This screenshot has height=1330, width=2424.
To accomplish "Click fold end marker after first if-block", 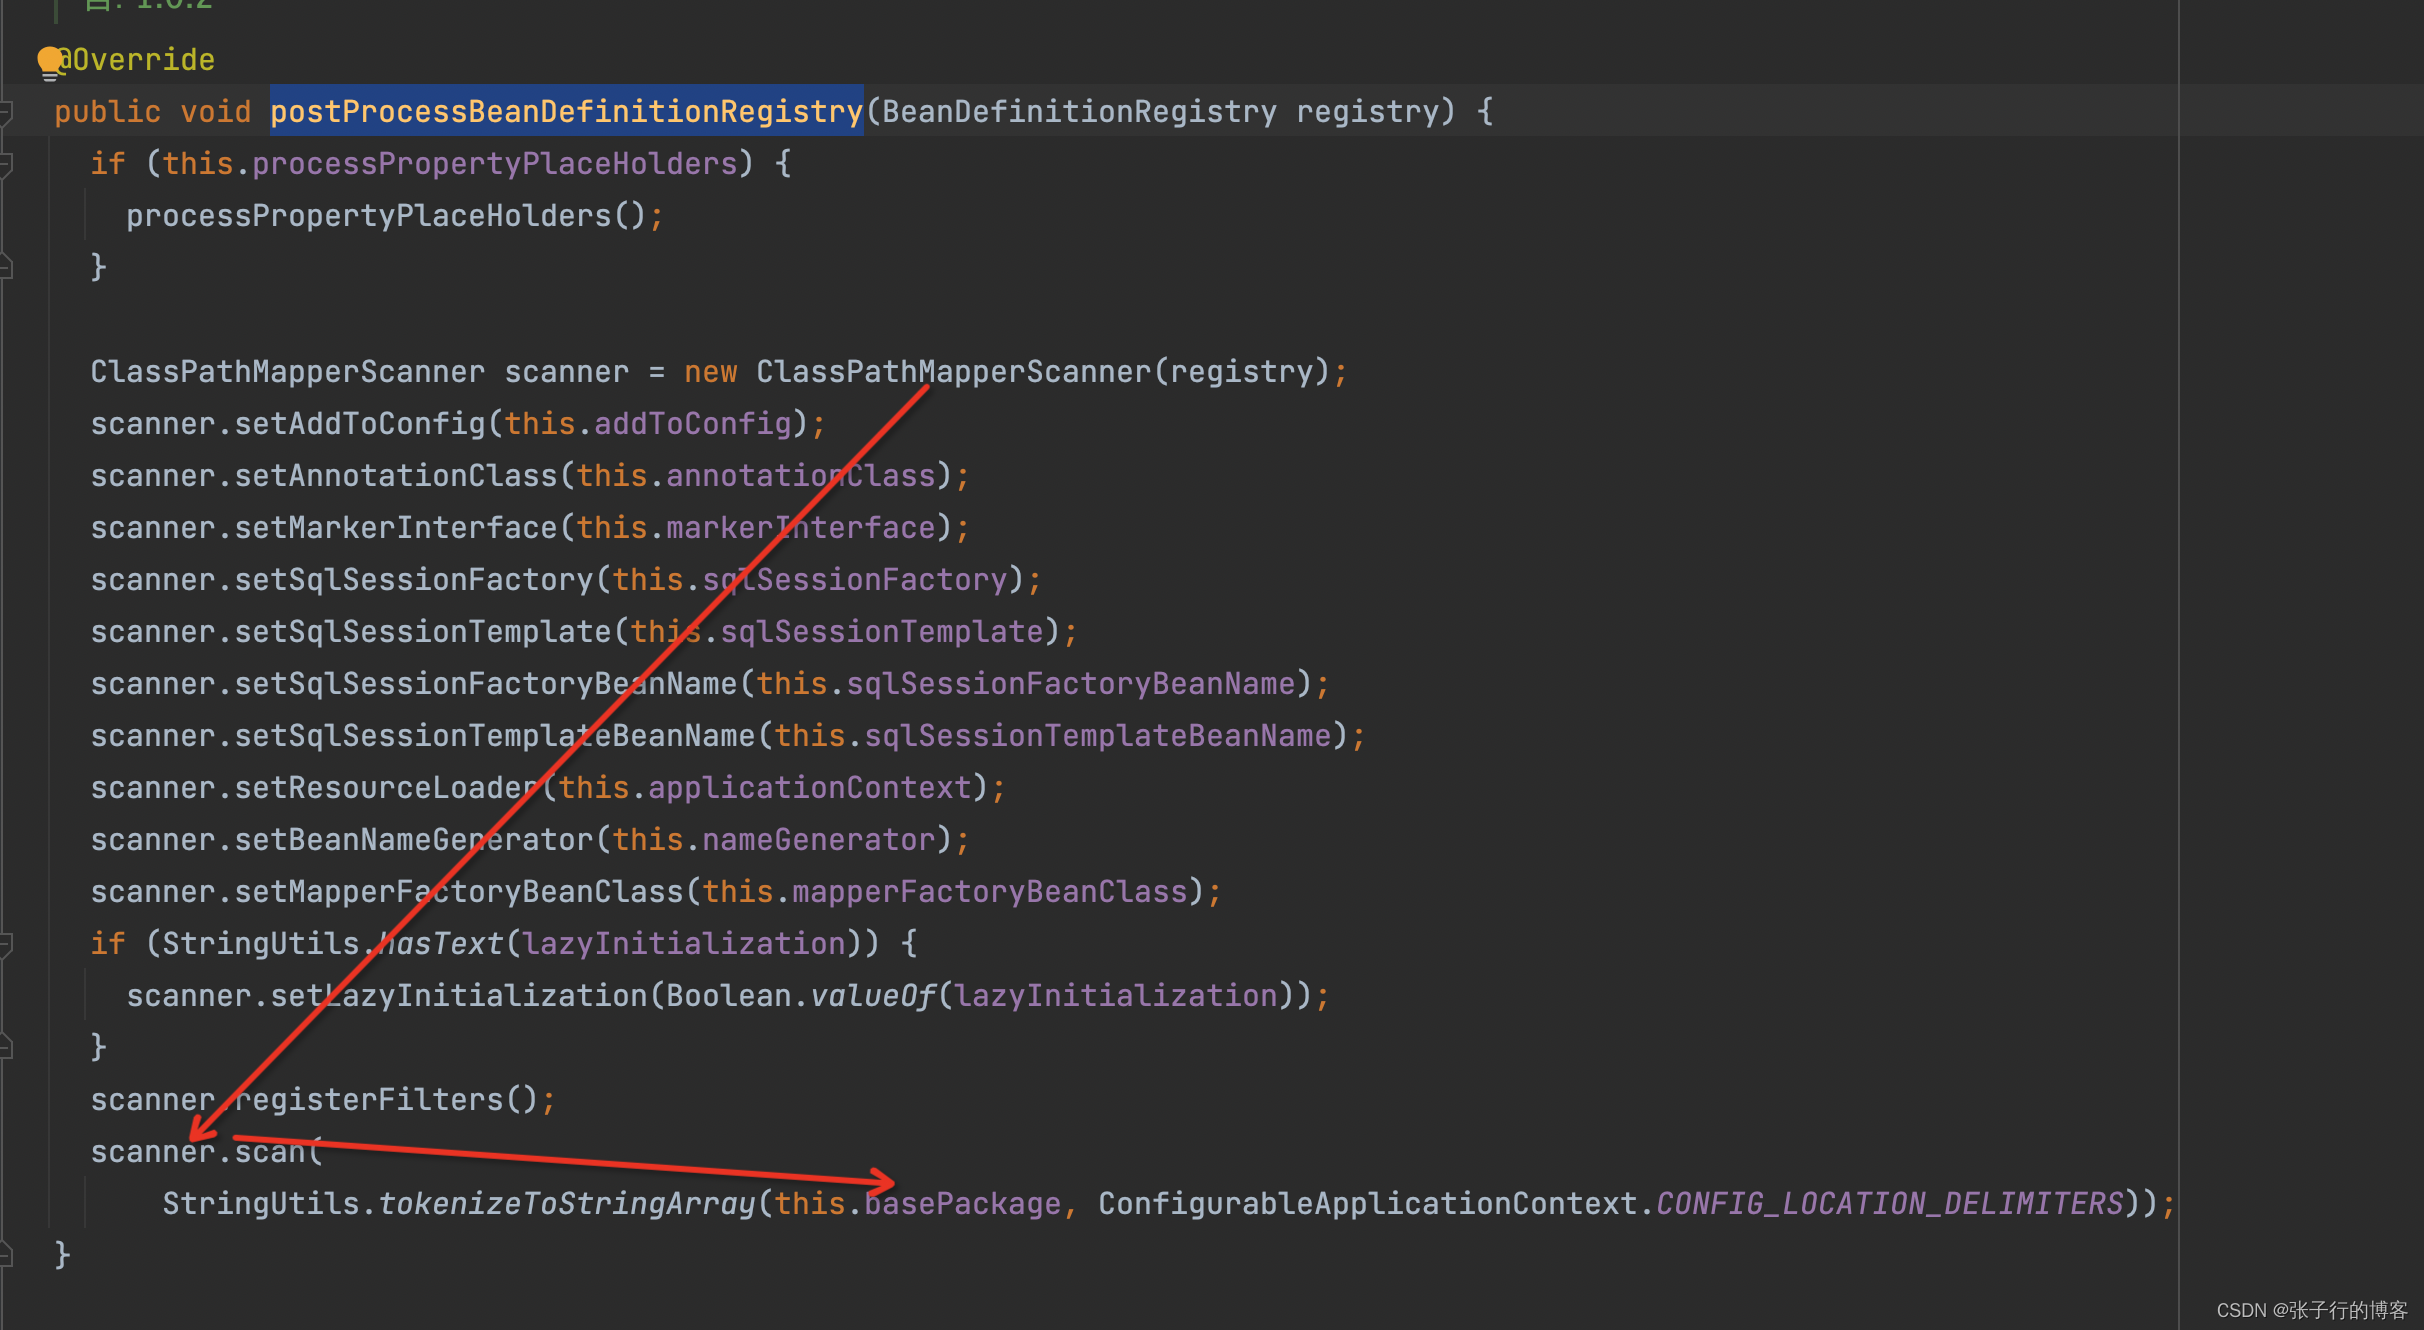I will coord(6,266).
